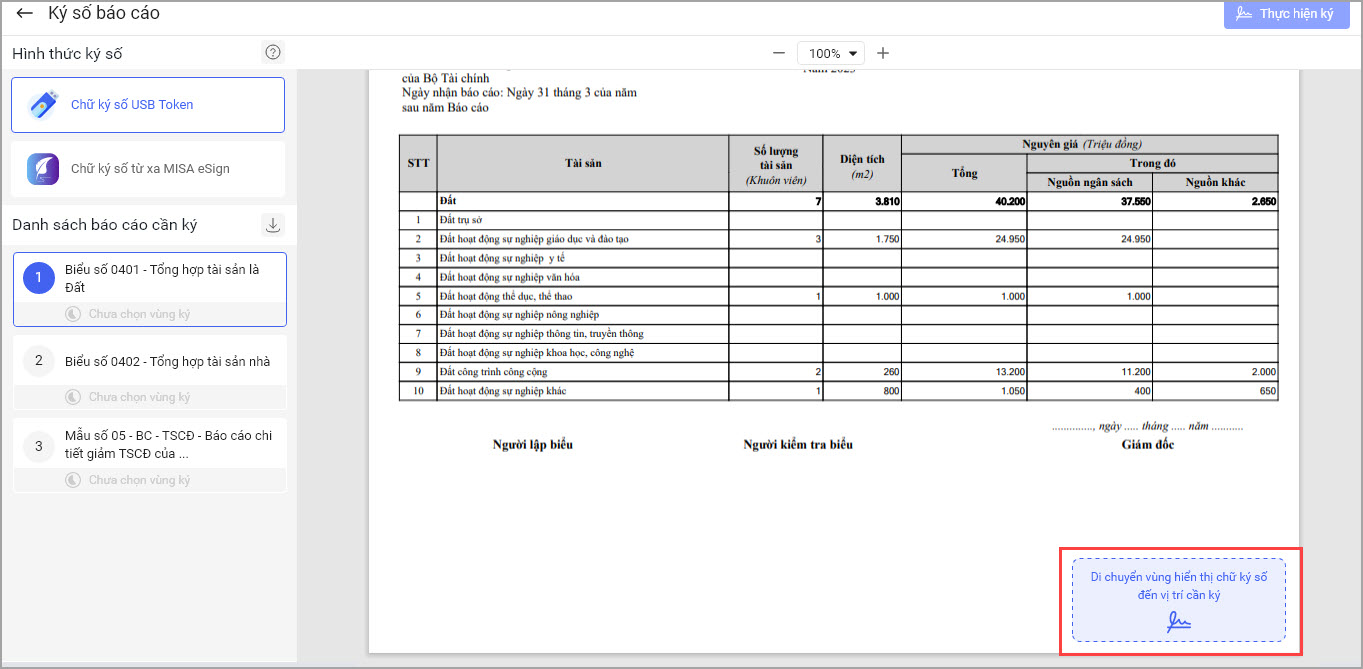Click the Nguyên giá header cell

(1090, 144)
